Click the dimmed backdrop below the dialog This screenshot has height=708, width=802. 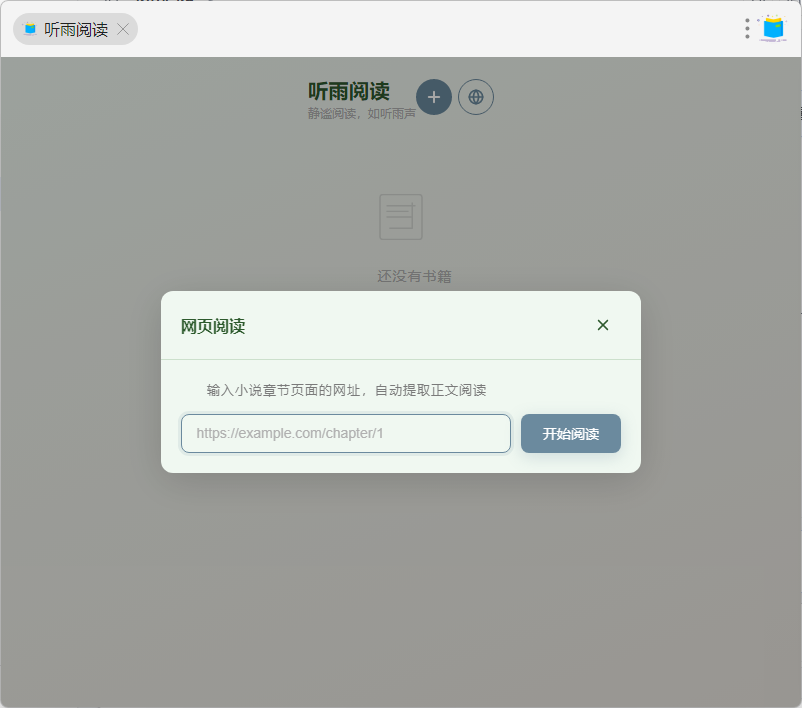[x=401, y=588]
